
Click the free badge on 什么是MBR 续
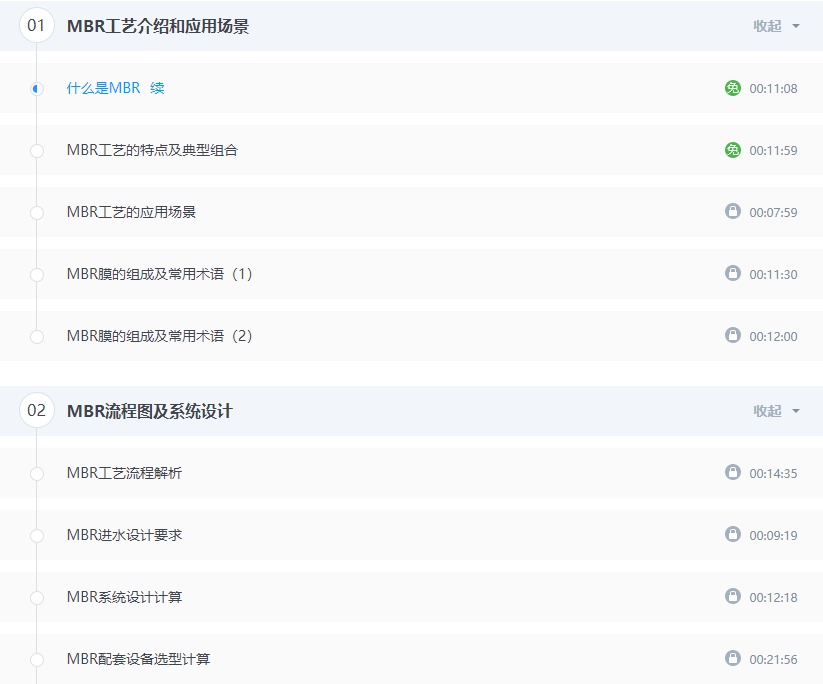point(733,88)
